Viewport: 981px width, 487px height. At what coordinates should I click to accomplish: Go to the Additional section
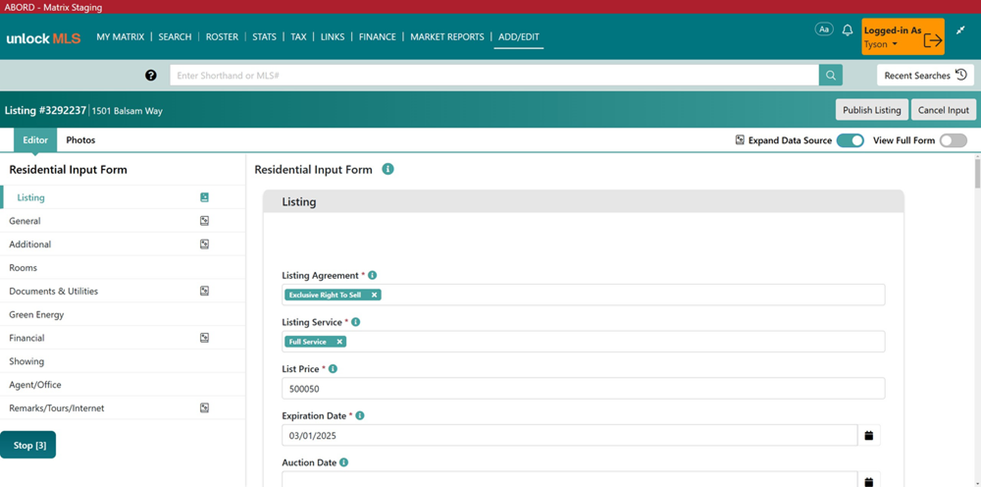(123, 244)
